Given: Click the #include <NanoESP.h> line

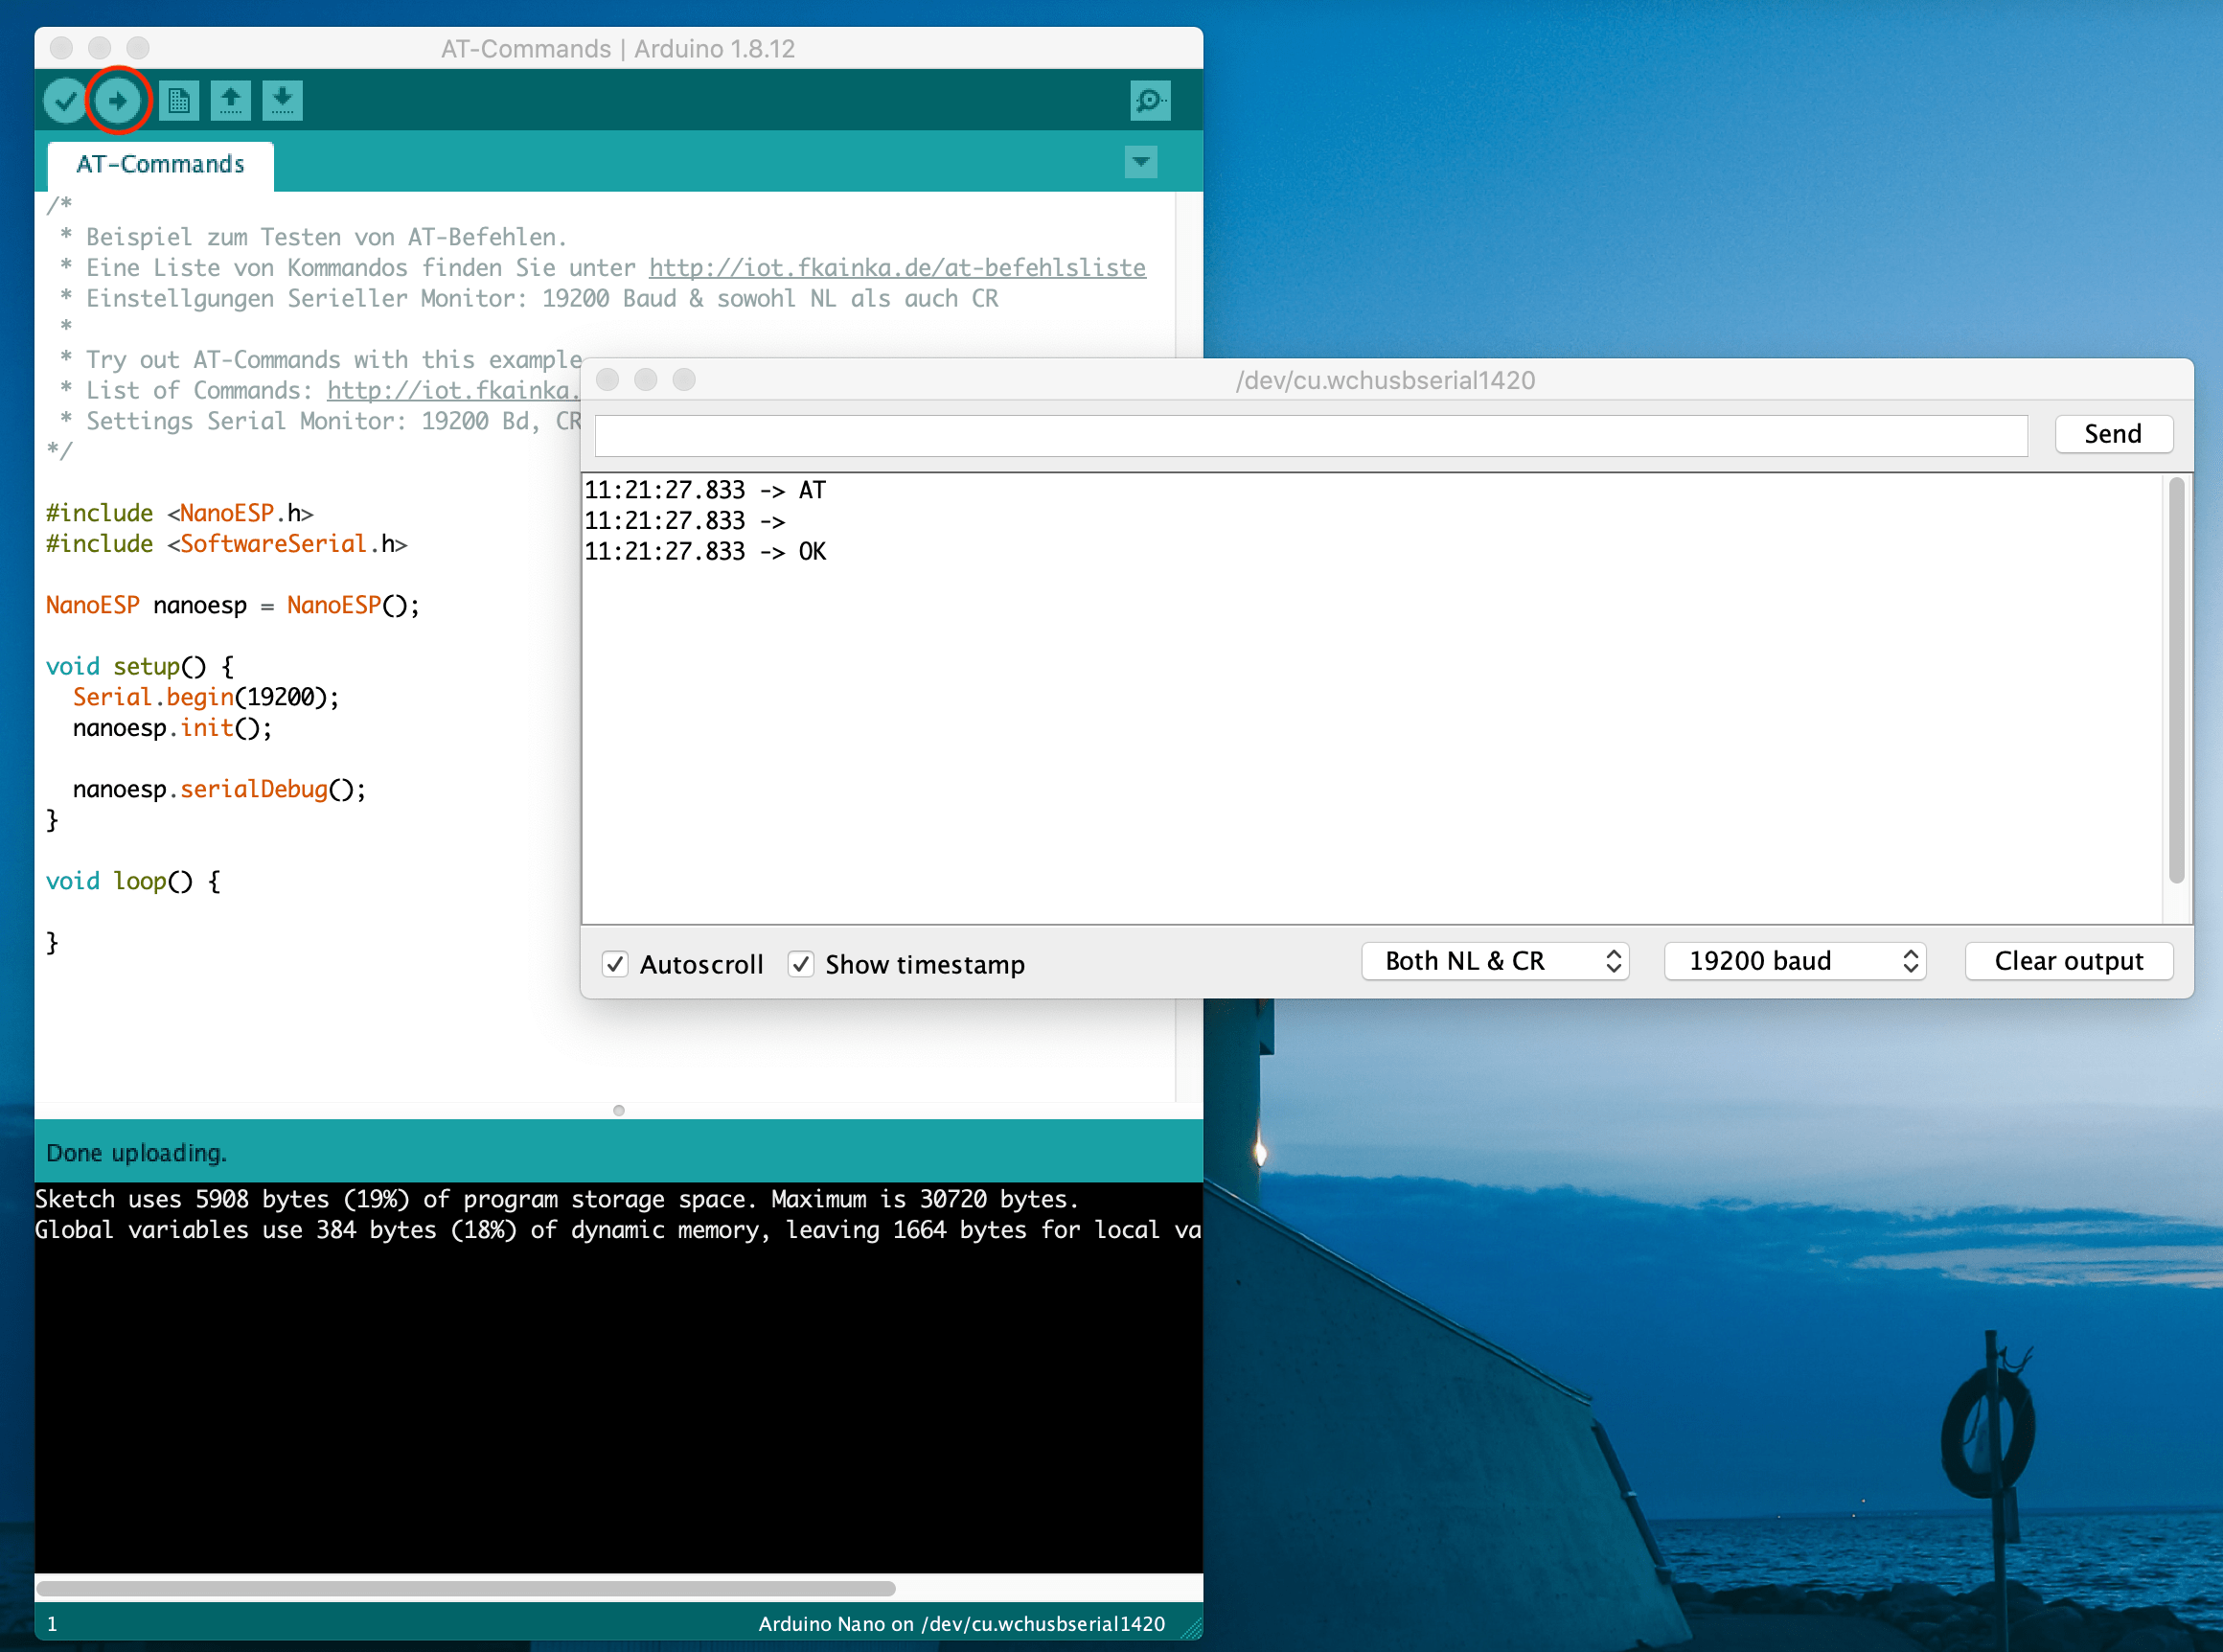Looking at the screenshot, I should pyautogui.click(x=180, y=513).
